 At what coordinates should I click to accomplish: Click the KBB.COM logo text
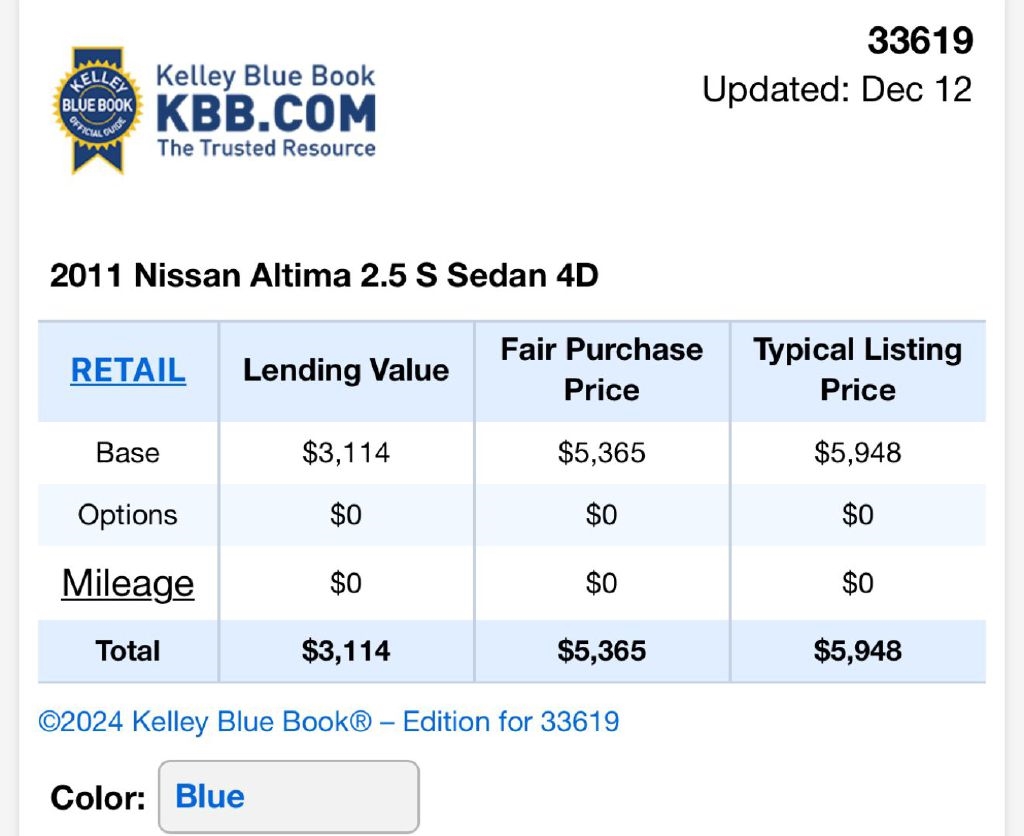[265, 114]
